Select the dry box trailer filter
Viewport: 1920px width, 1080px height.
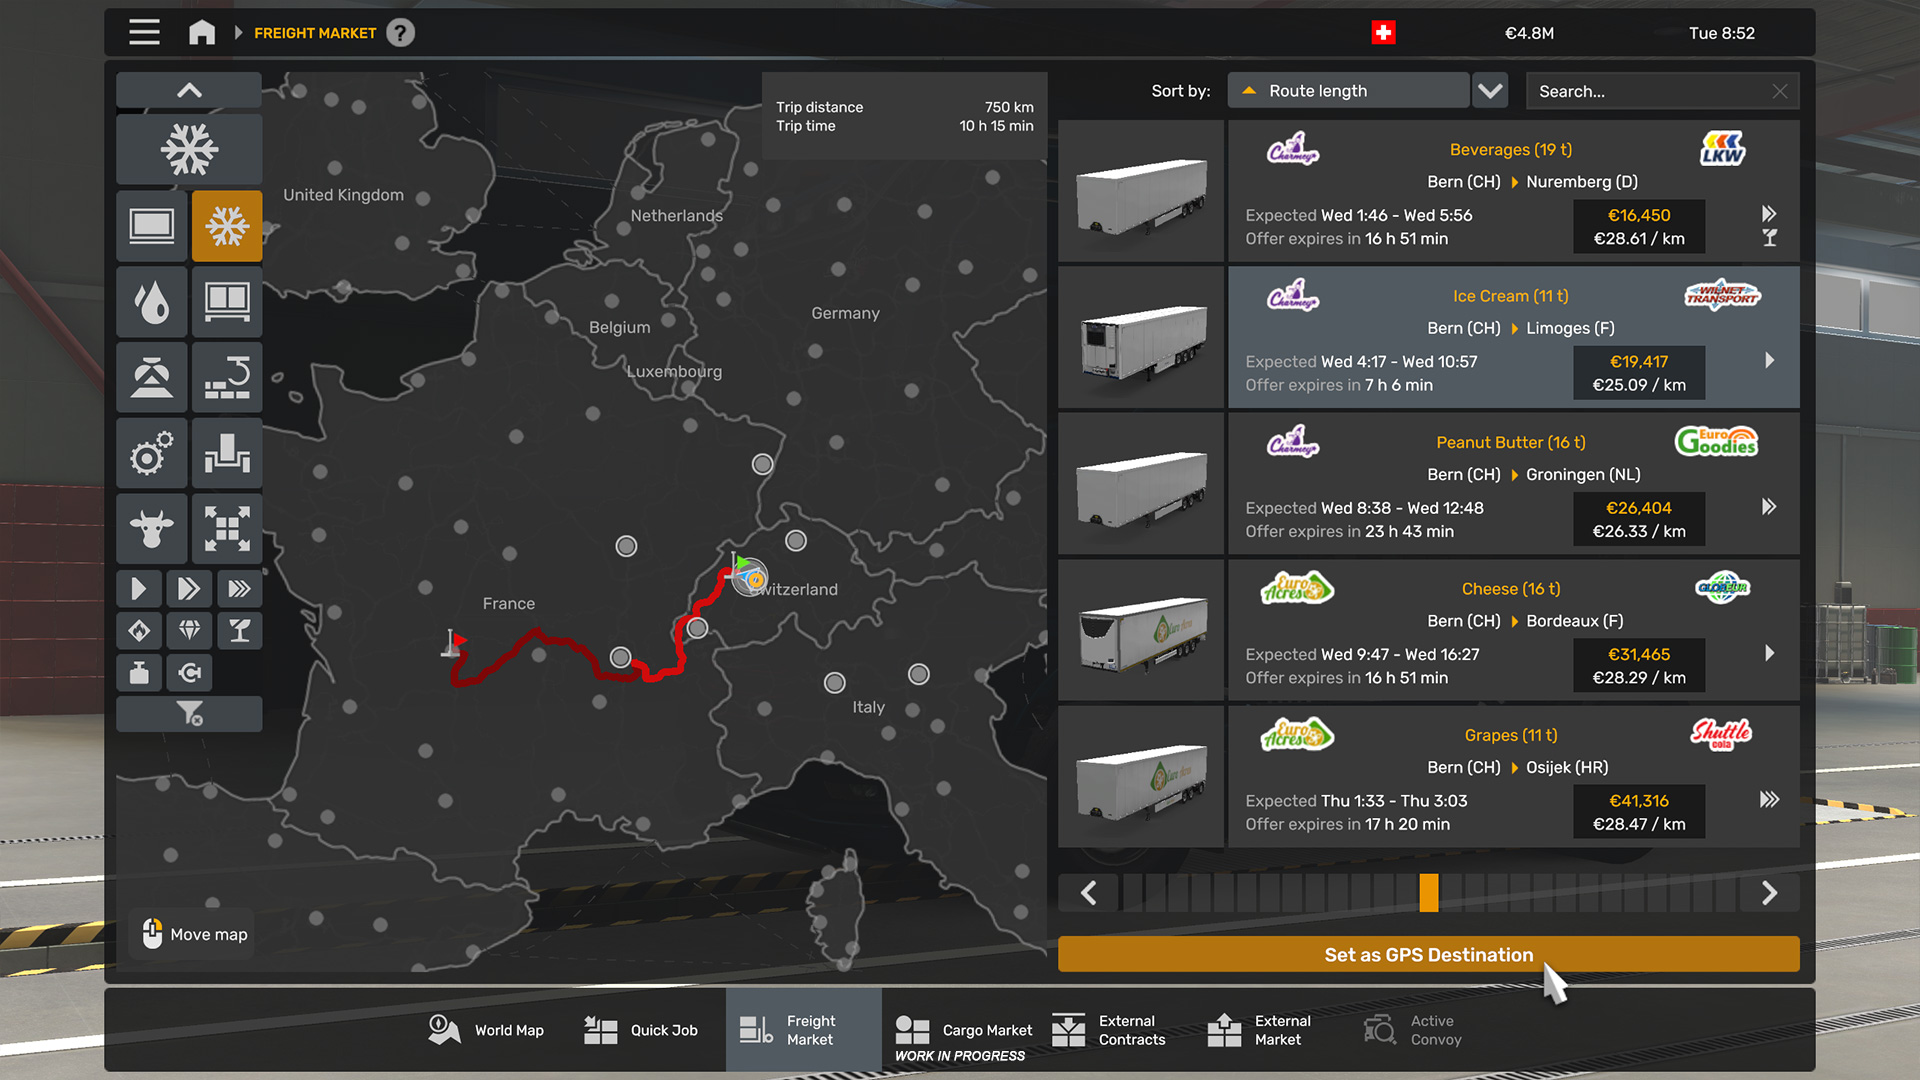(x=152, y=226)
